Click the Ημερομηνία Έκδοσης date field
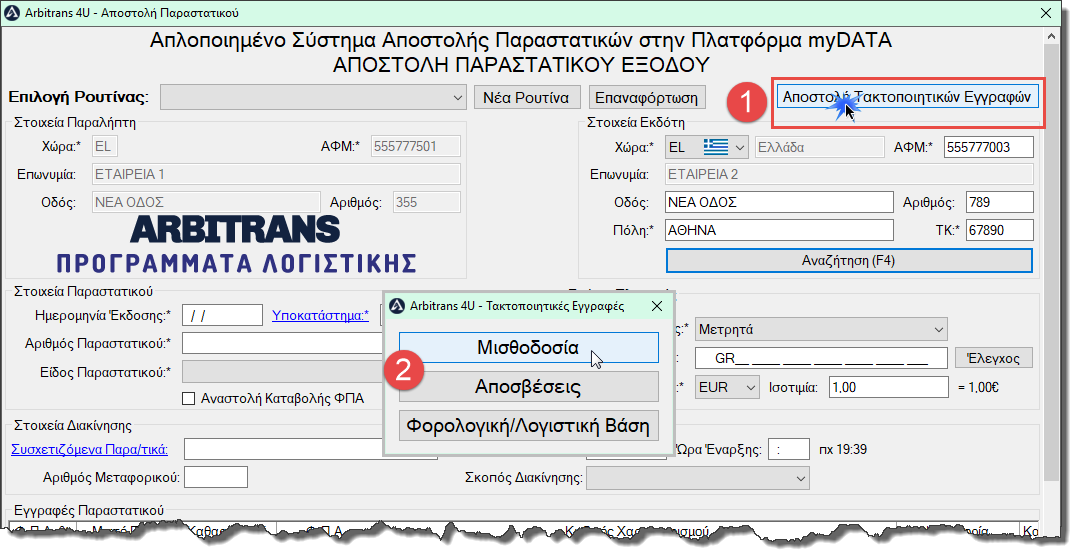This screenshot has height=550, width=1070. 222,315
